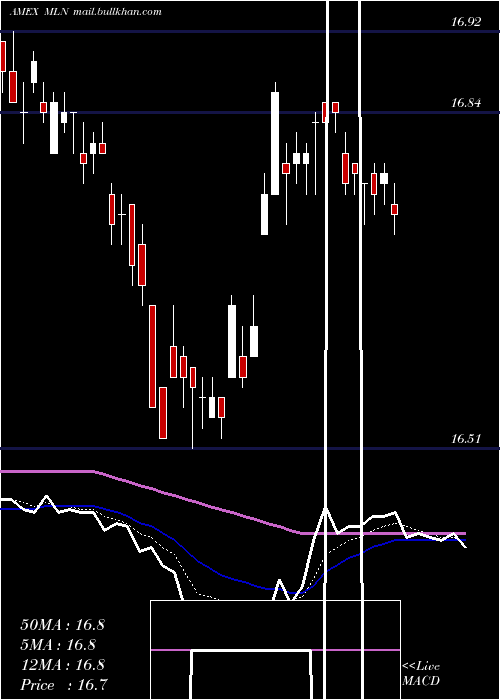Click the <<Live MACD label
Screen dimensions: 500x700
[421, 674]
